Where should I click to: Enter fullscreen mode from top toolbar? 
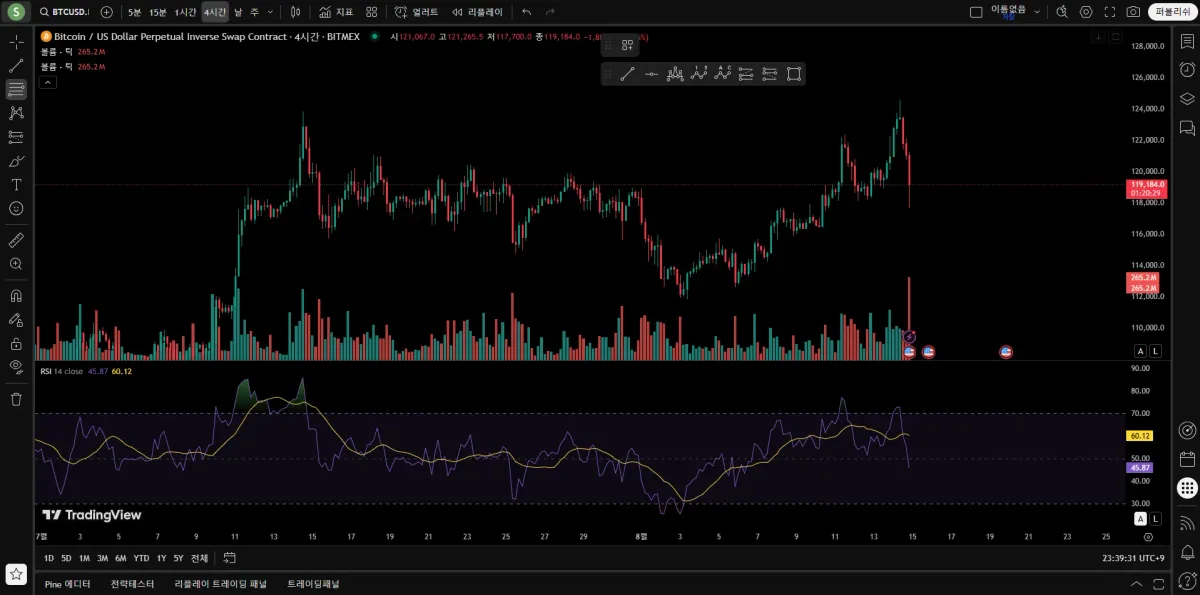point(1109,12)
